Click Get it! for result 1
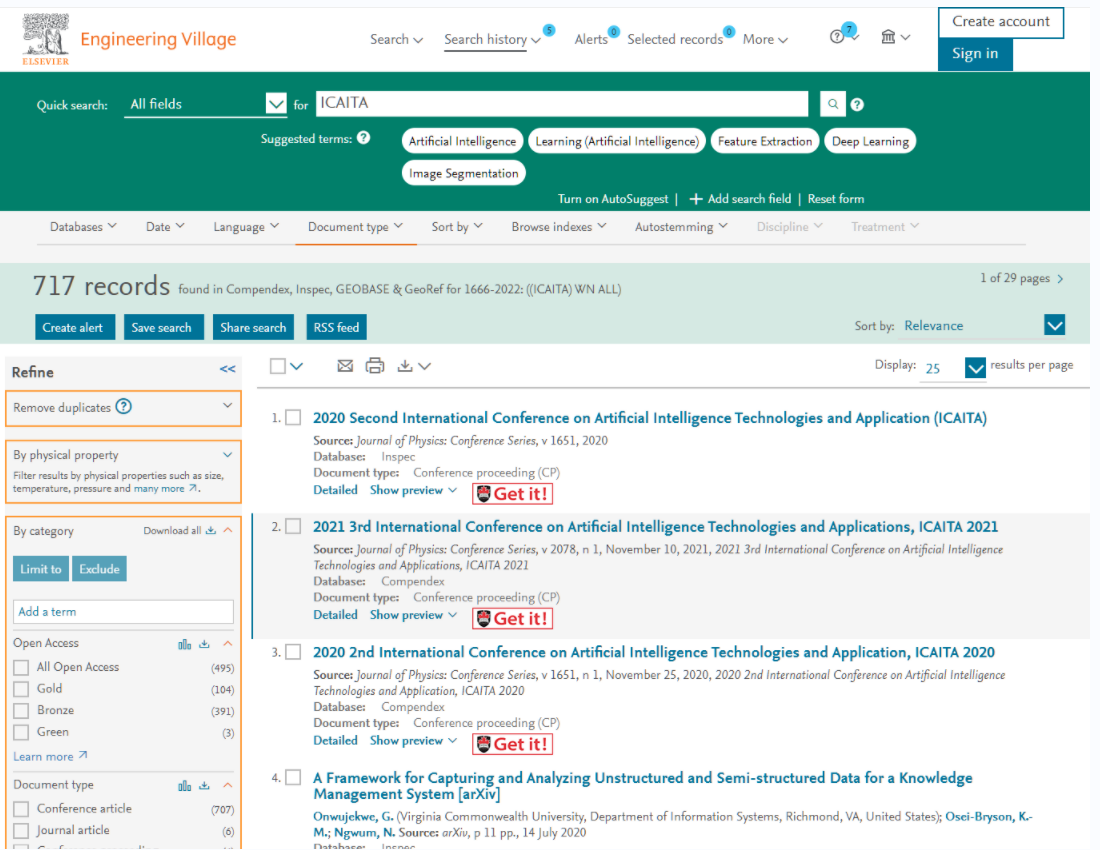The image size is (1100, 850). coord(513,494)
